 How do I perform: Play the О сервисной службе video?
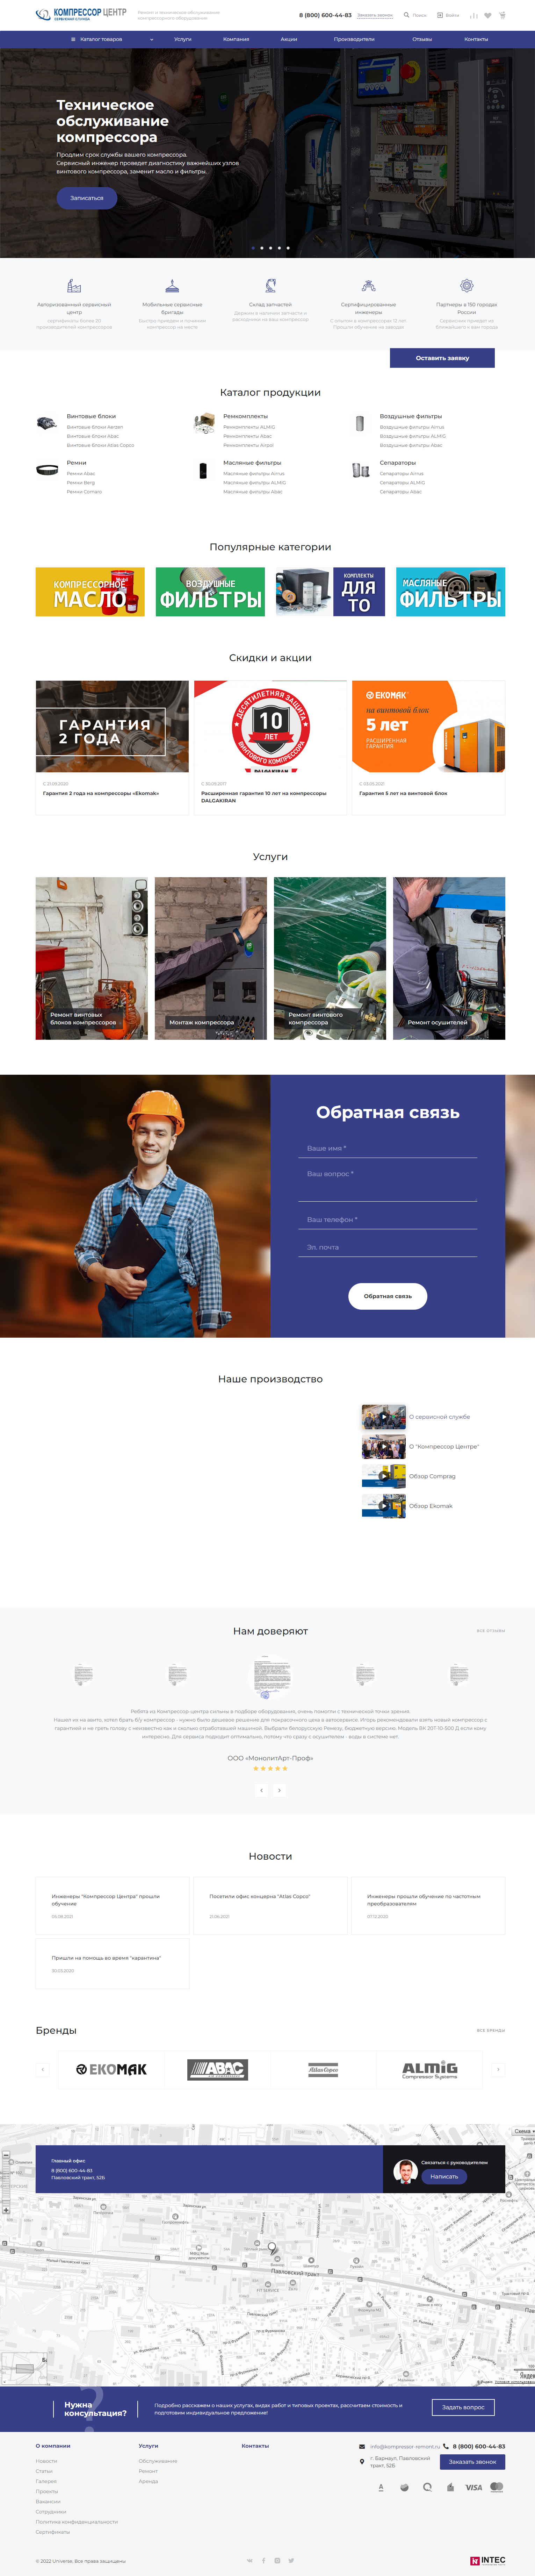[x=384, y=1417]
